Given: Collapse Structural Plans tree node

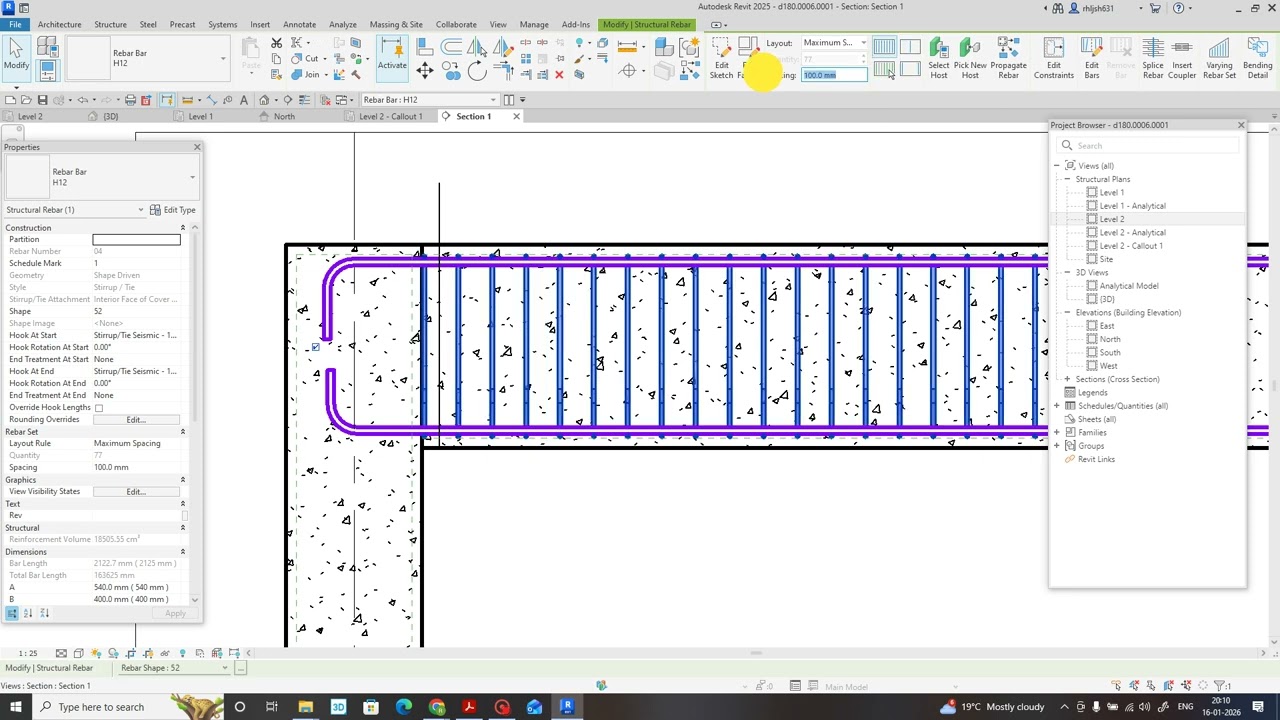Looking at the screenshot, I should click(x=1067, y=179).
